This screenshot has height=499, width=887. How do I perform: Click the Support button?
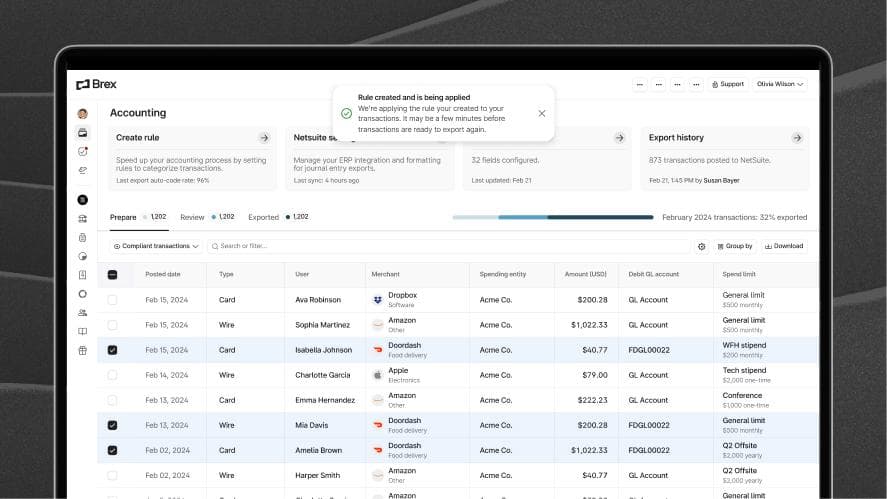coord(728,84)
